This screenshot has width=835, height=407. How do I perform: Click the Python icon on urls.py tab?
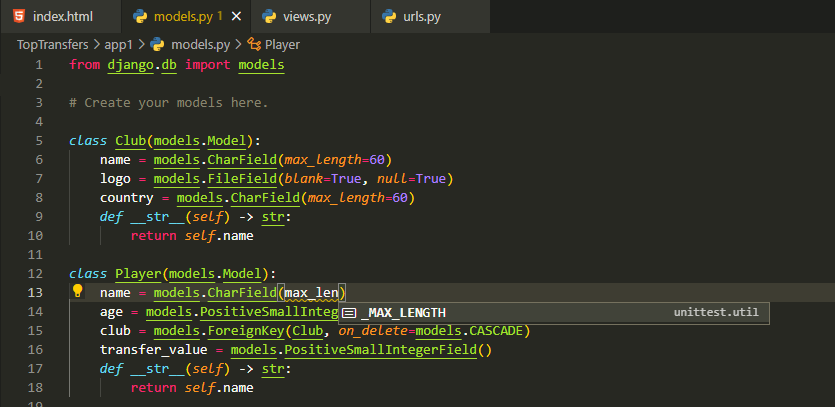click(x=389, y=17)
